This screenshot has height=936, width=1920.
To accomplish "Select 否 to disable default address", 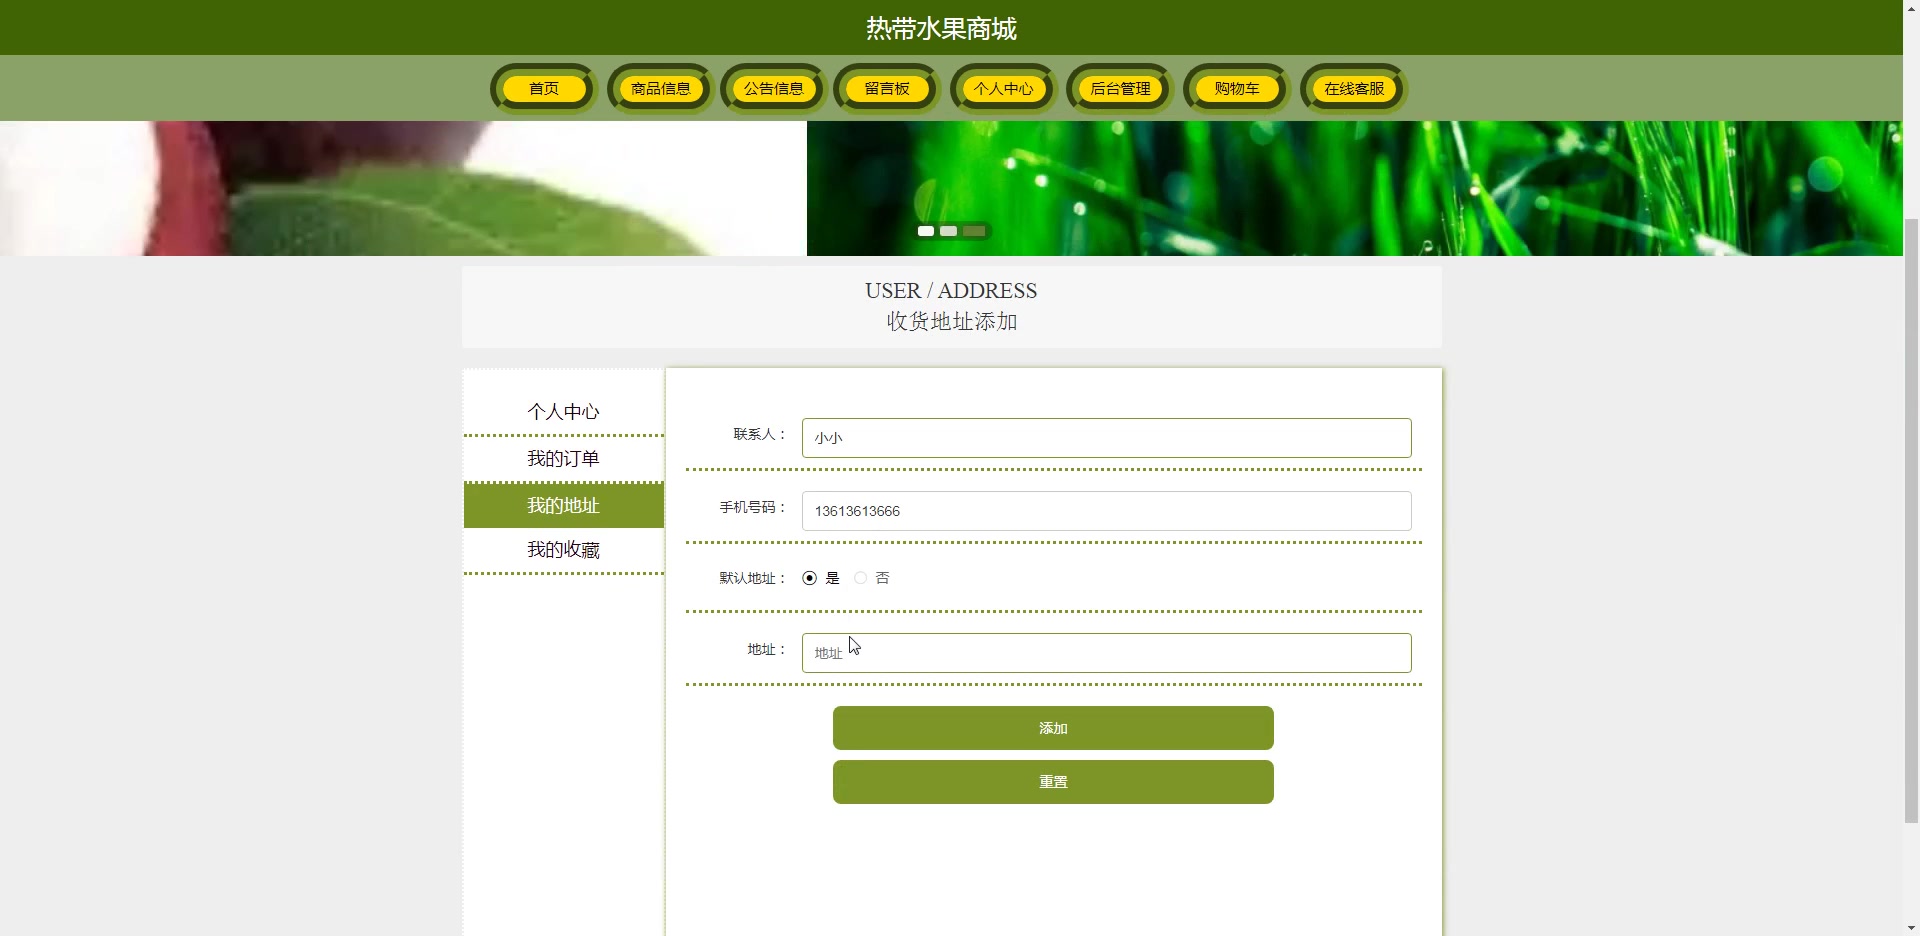I will [x=860, y=577].
